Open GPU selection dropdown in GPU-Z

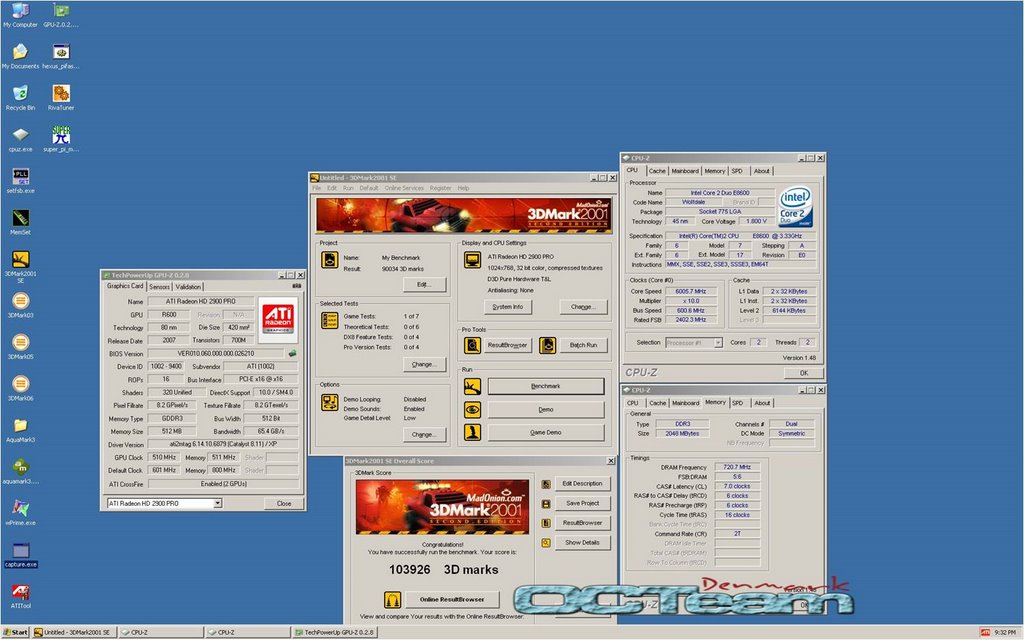(x=217, y=504)
